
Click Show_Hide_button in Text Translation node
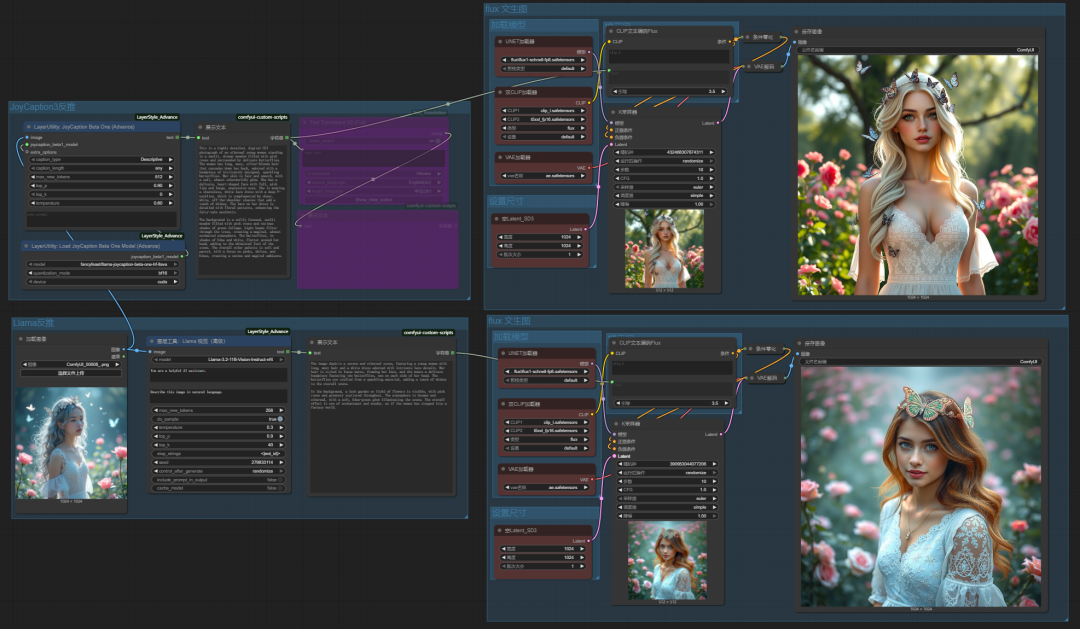[x=373, y=200]
